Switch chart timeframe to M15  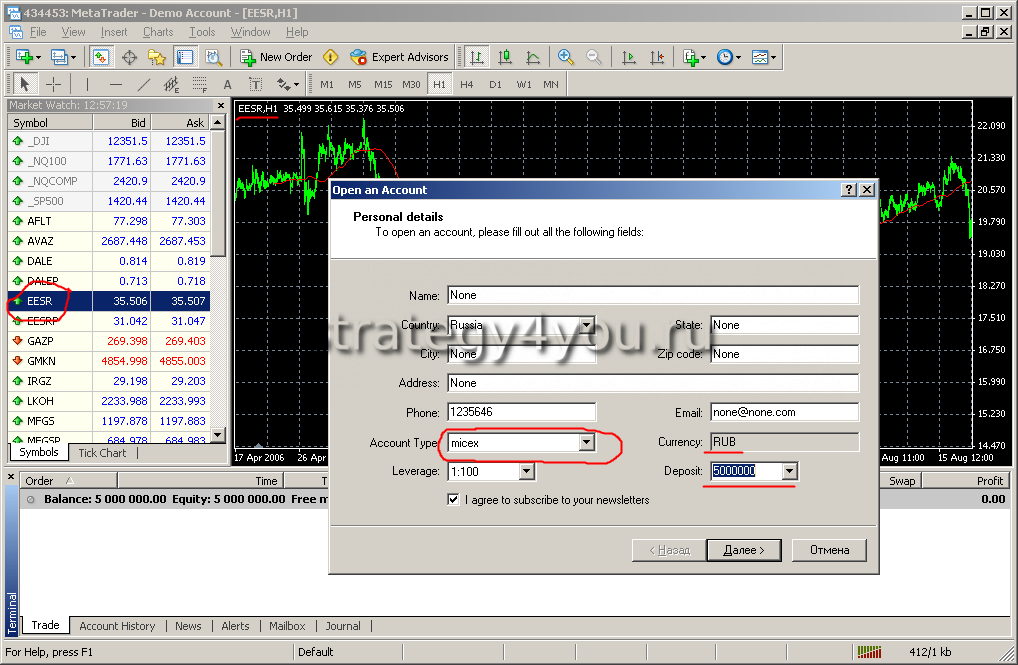coord(383,84)
